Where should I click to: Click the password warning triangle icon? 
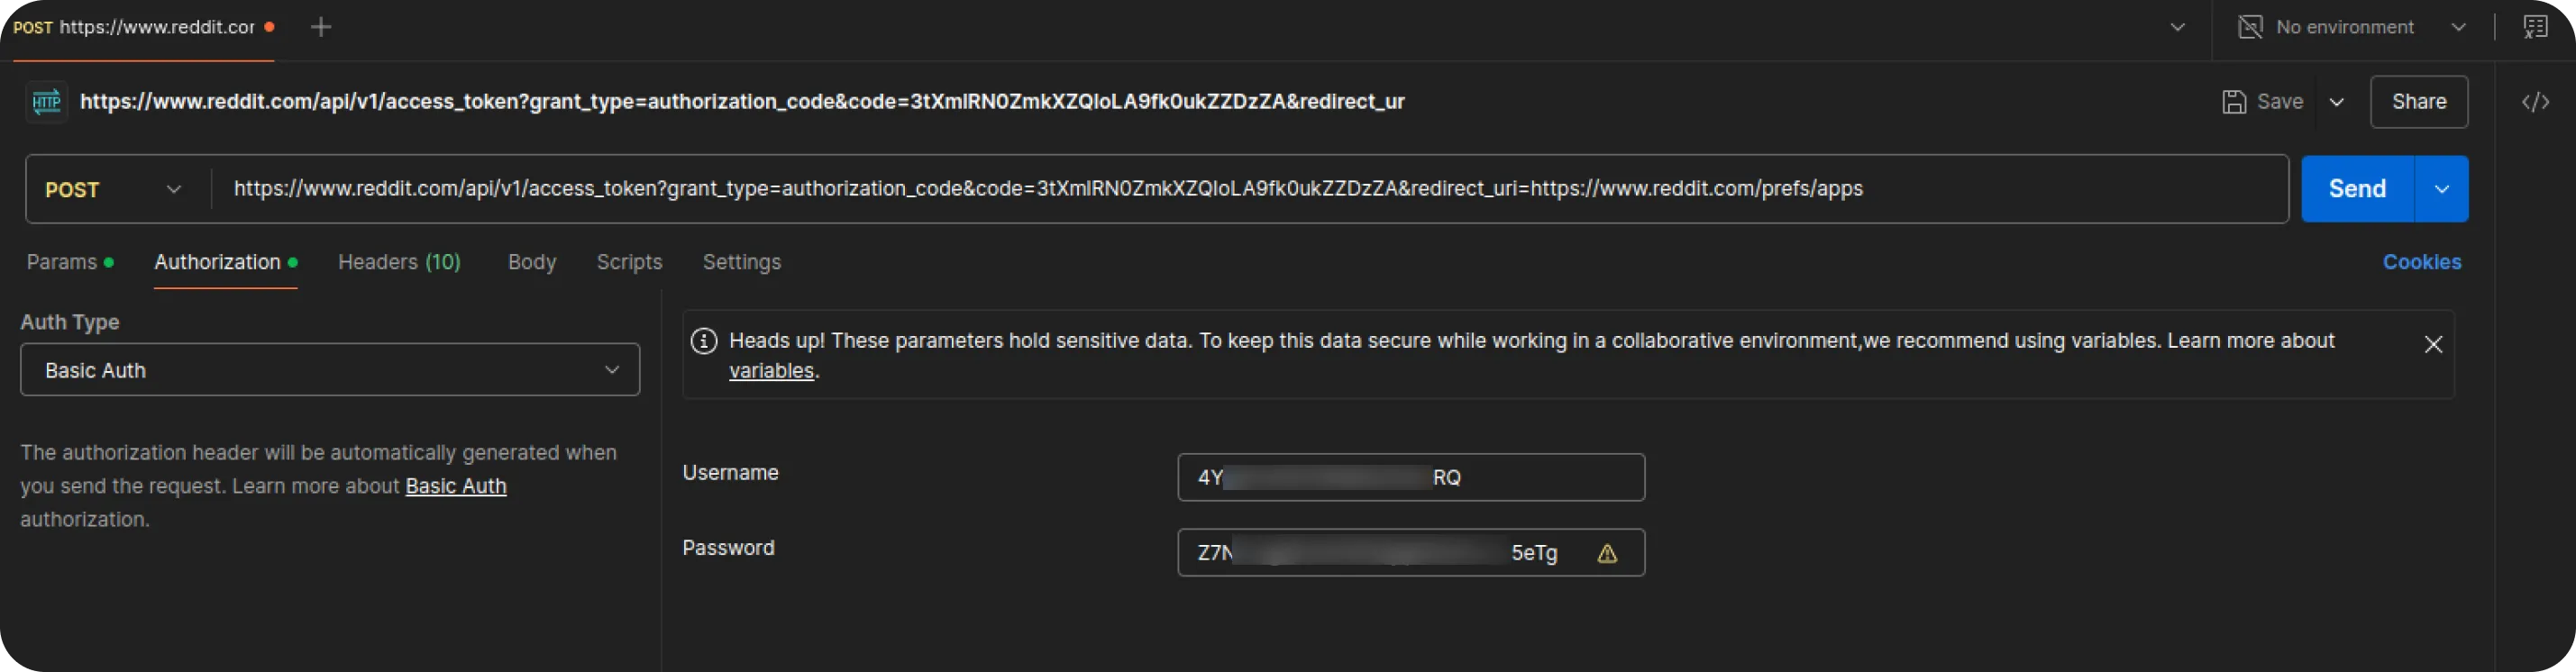point(1607,553)
